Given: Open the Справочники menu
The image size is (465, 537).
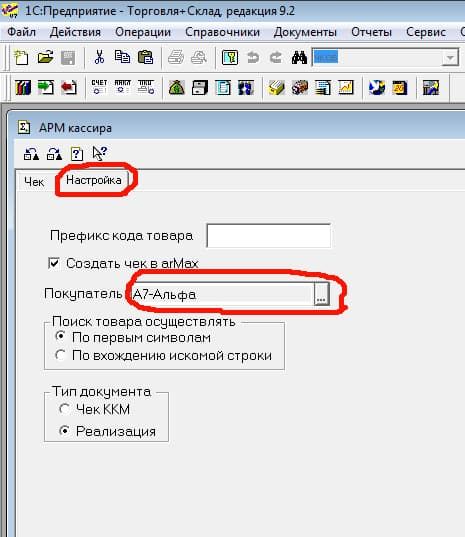Looking at the screenshot, I should pyautogui.click(x=222, y=32).
